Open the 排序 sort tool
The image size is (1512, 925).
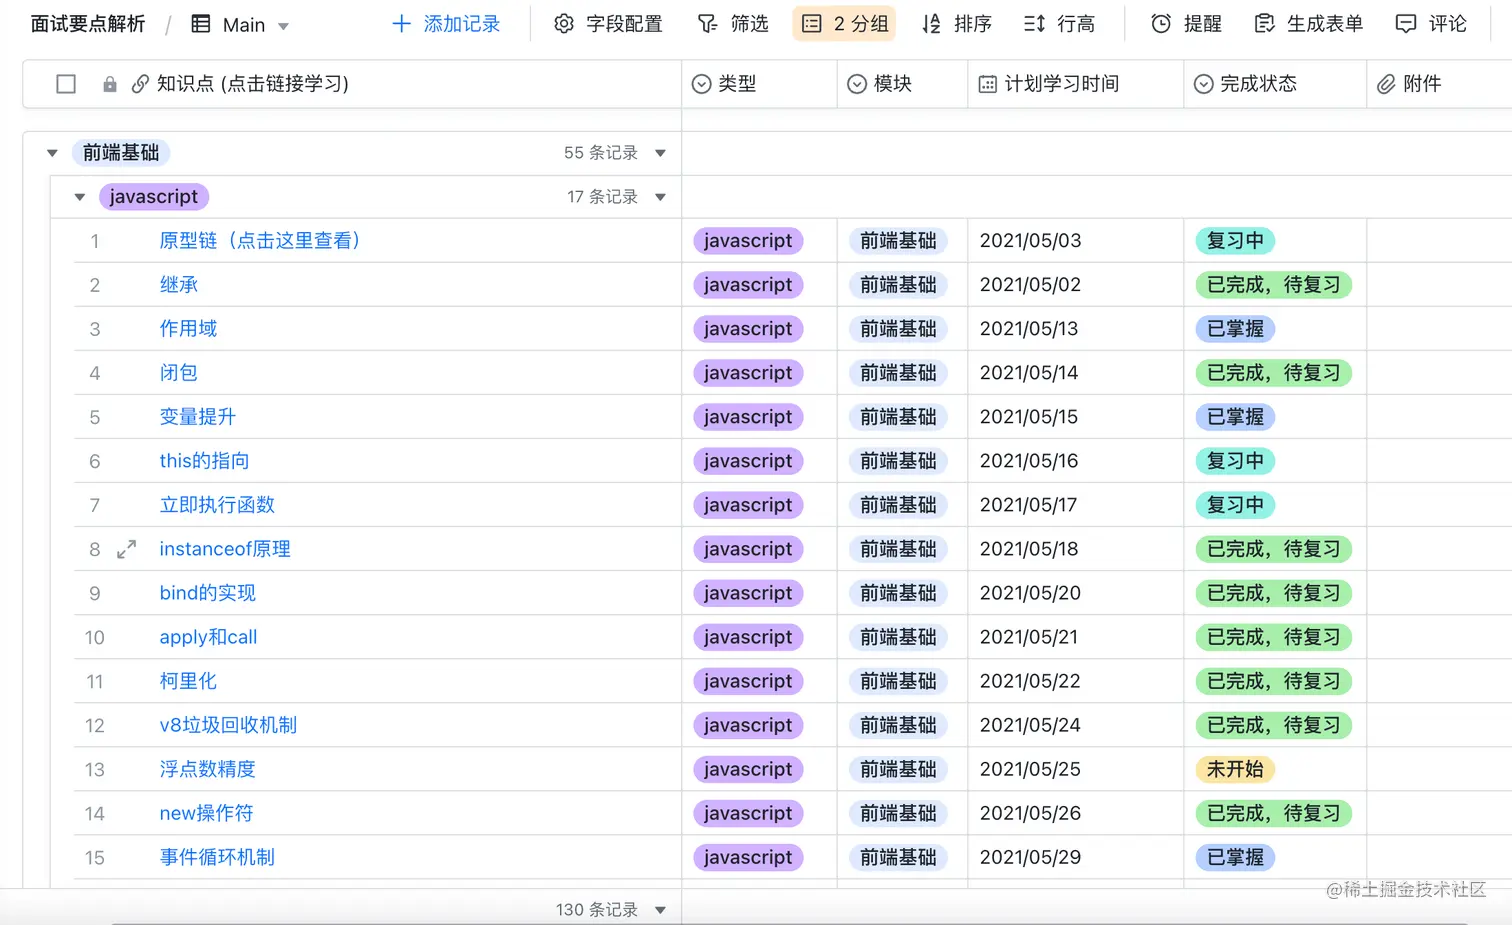(x=957, y=24)
